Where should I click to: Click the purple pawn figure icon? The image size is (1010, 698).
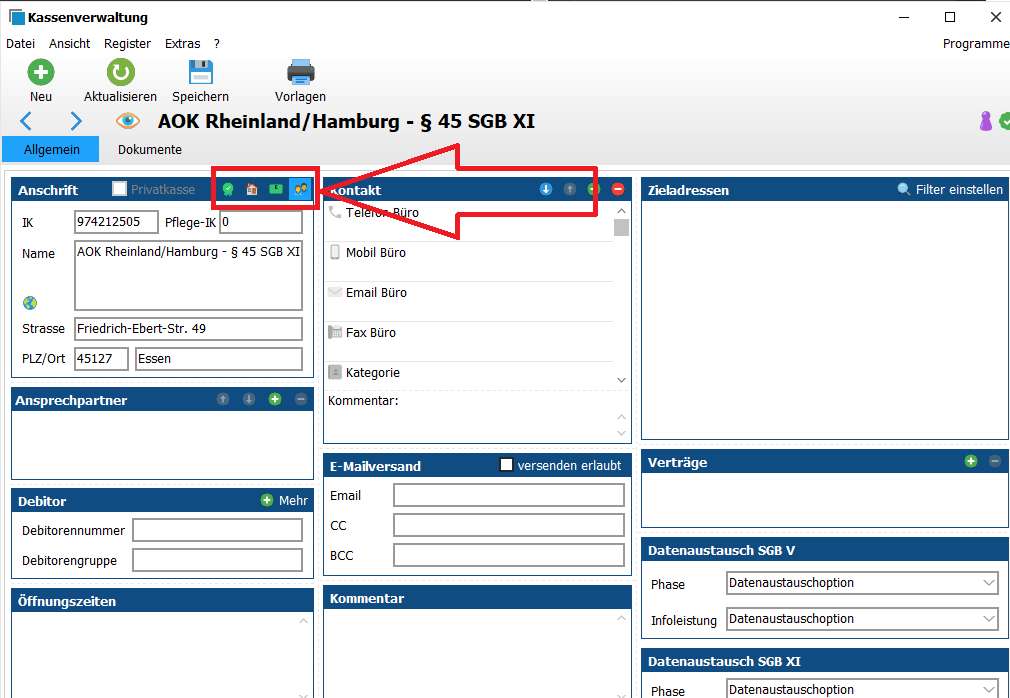pos(986,120)
